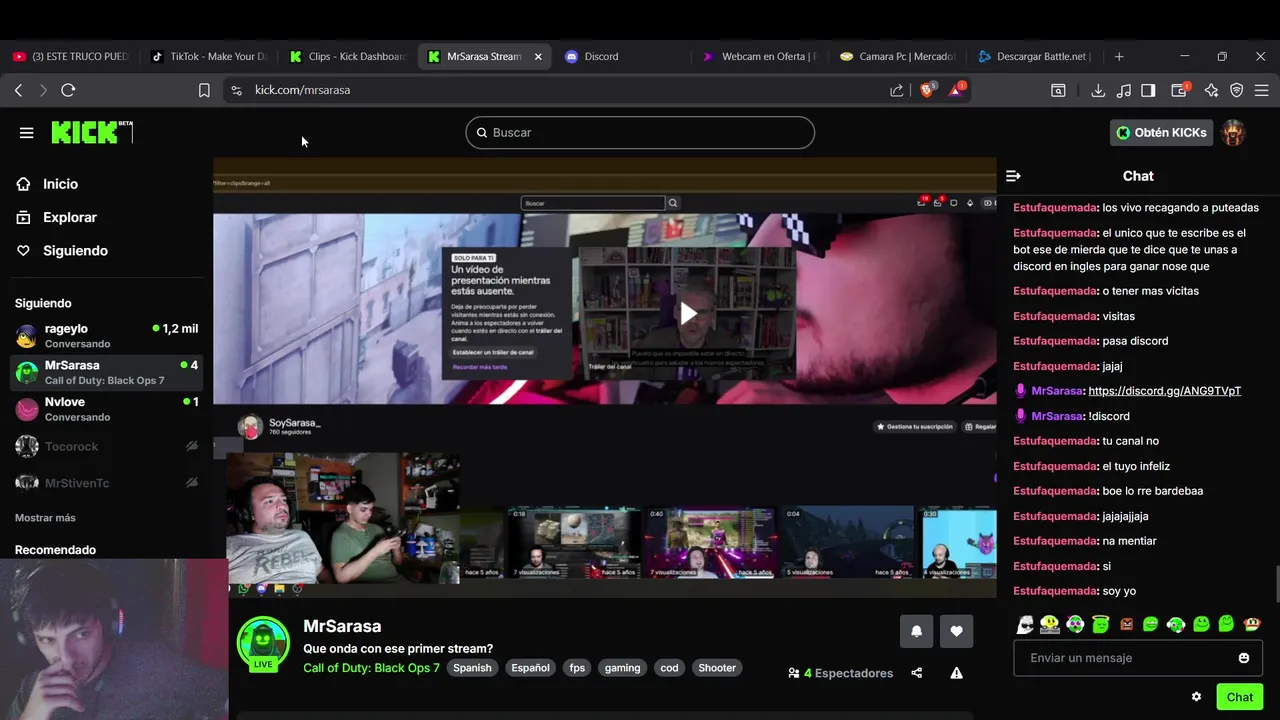The height and width of the screenshot is (720, 1280).
Task: Toggle the follow heart for MrSarasa
Action: 956,631
